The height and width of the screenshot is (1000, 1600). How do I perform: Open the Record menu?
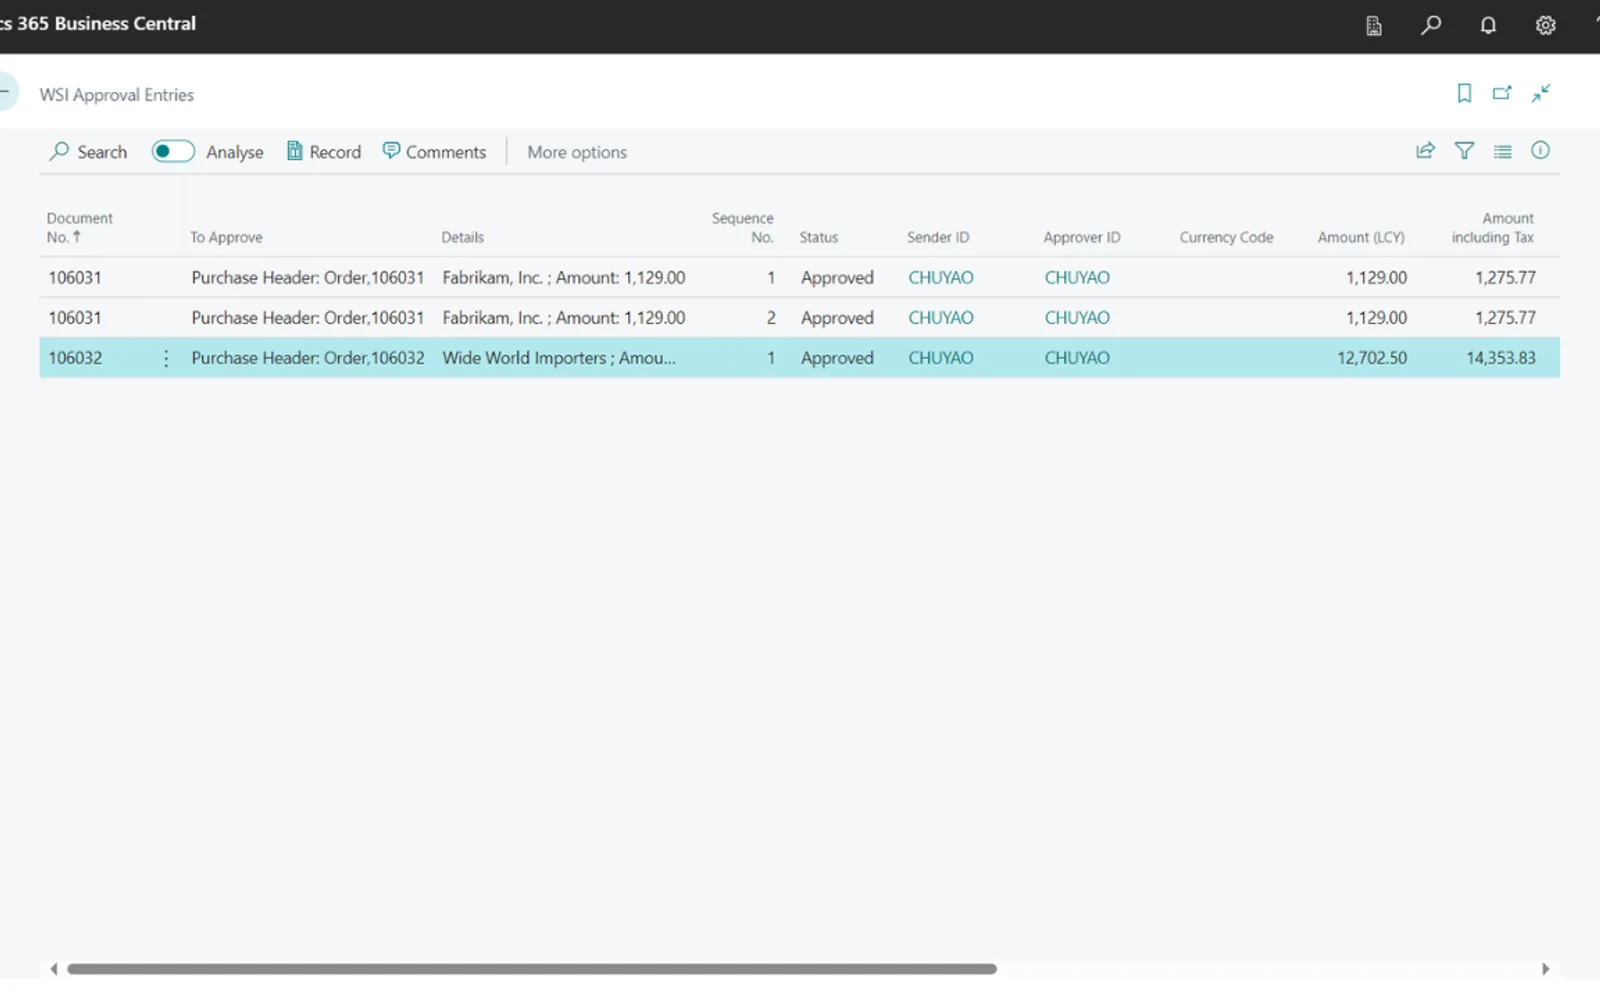[324, 152]
